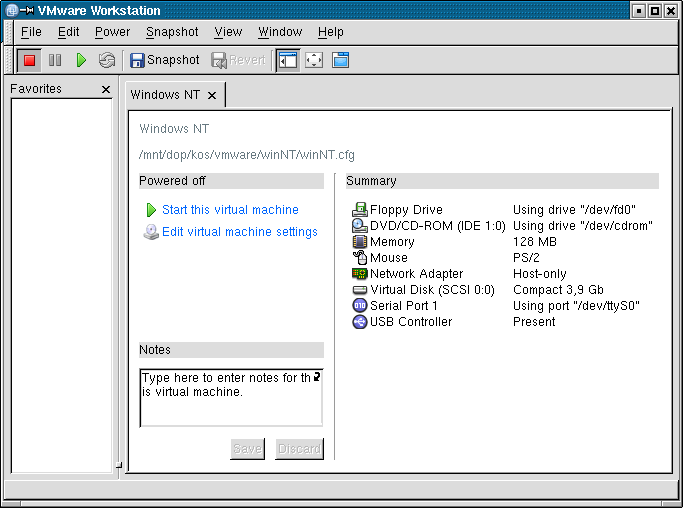Click the "Present" USB controller value
683x508 pixels.
click(534, 322)
